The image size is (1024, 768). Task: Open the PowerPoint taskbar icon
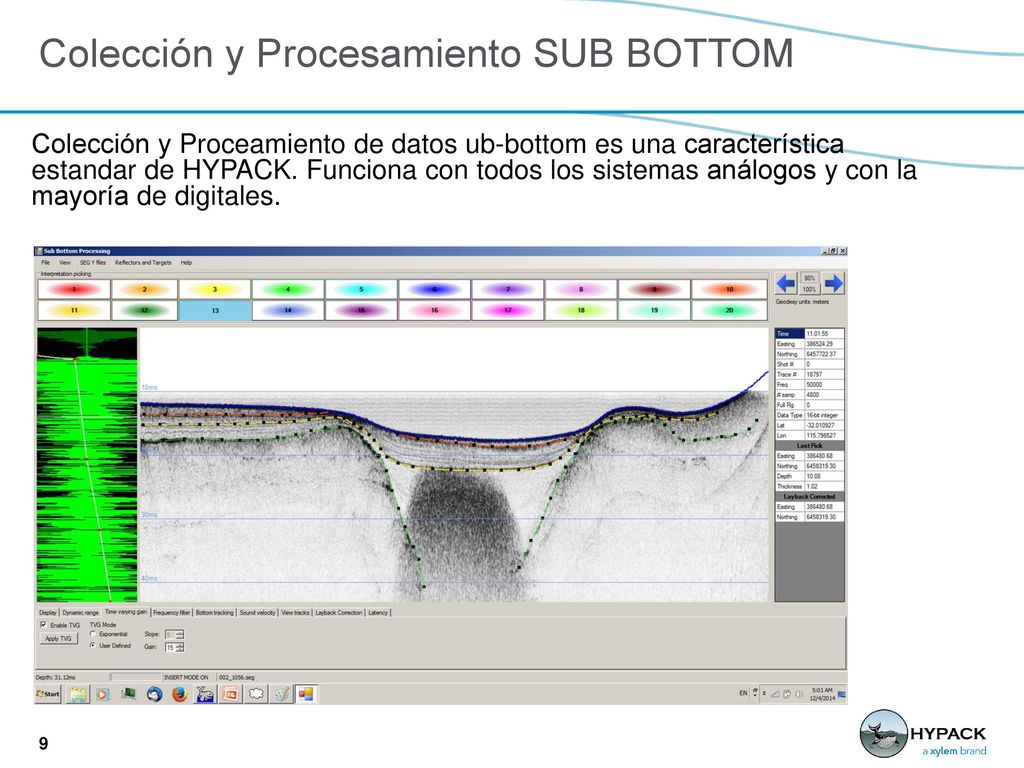pyautogui.click(x=230, y=694)
